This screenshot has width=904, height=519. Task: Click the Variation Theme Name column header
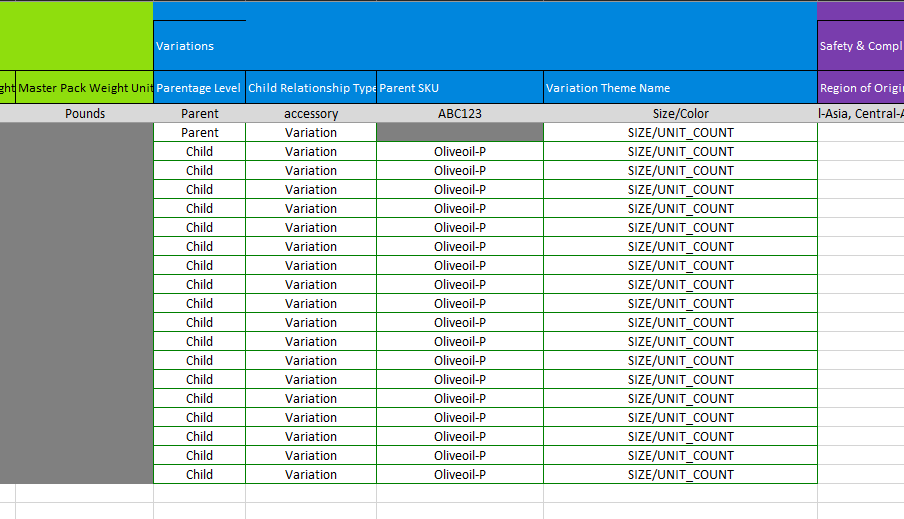click(680, 88)
